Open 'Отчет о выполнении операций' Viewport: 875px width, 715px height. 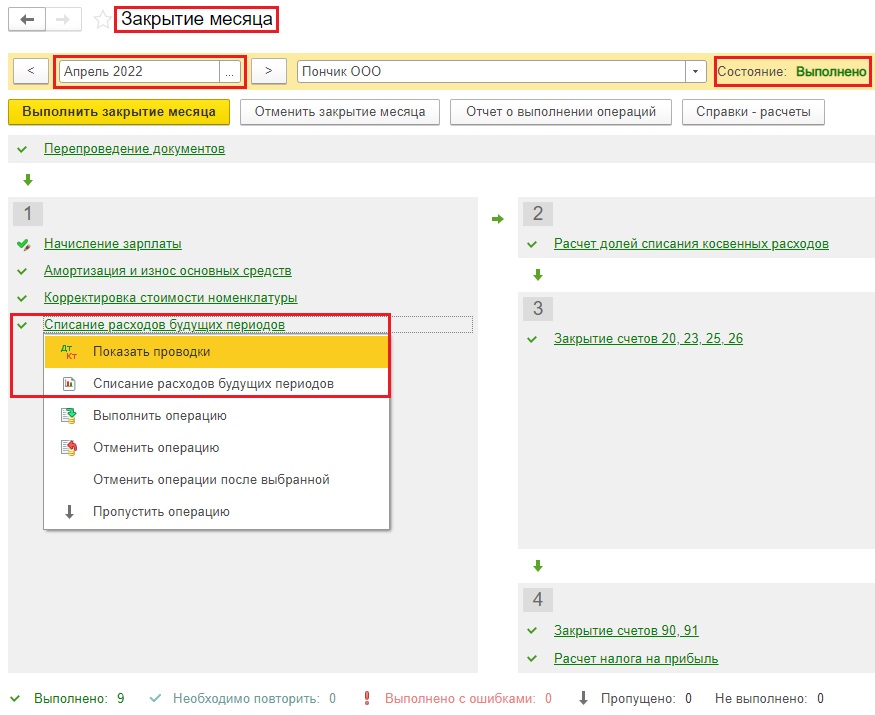561,112
